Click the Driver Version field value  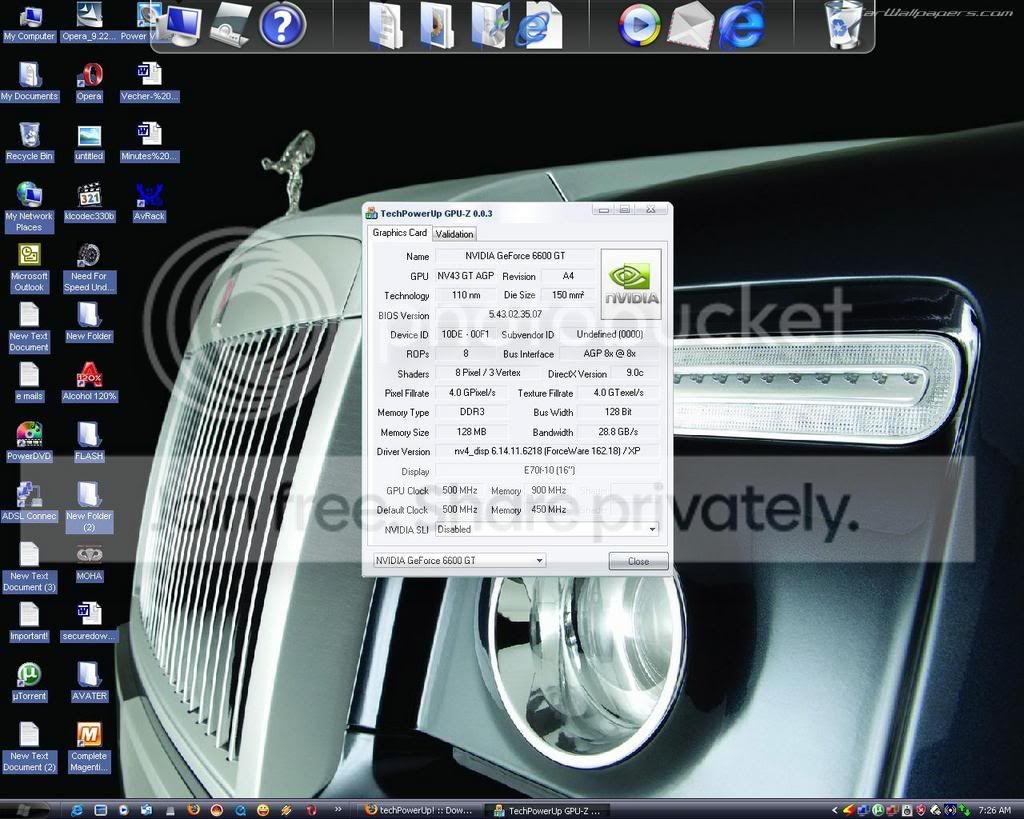[x=547, y=451]
